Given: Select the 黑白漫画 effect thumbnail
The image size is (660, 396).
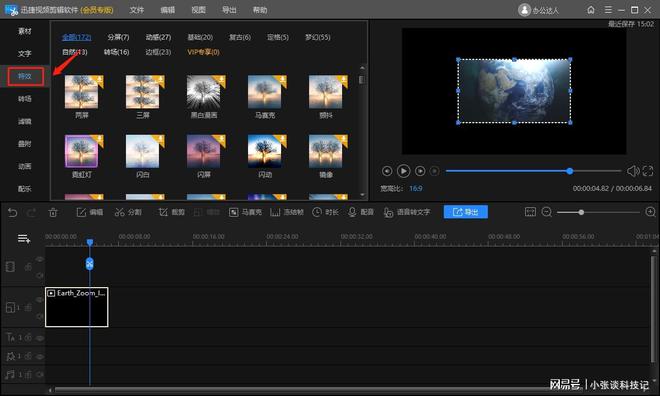Looking at the screenshot, I should [204, 97].
